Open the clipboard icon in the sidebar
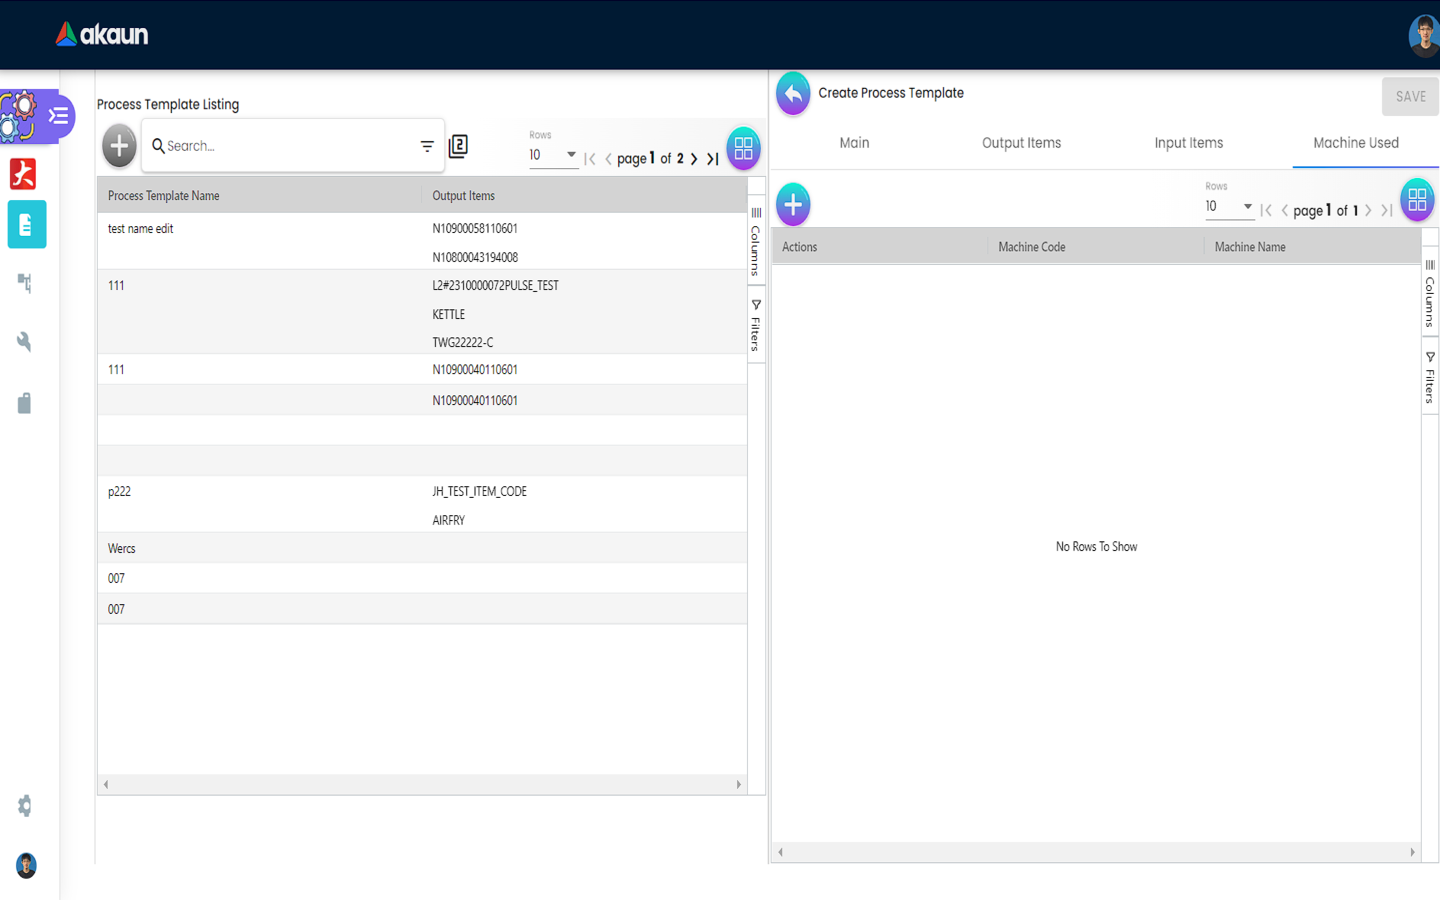 25,403
